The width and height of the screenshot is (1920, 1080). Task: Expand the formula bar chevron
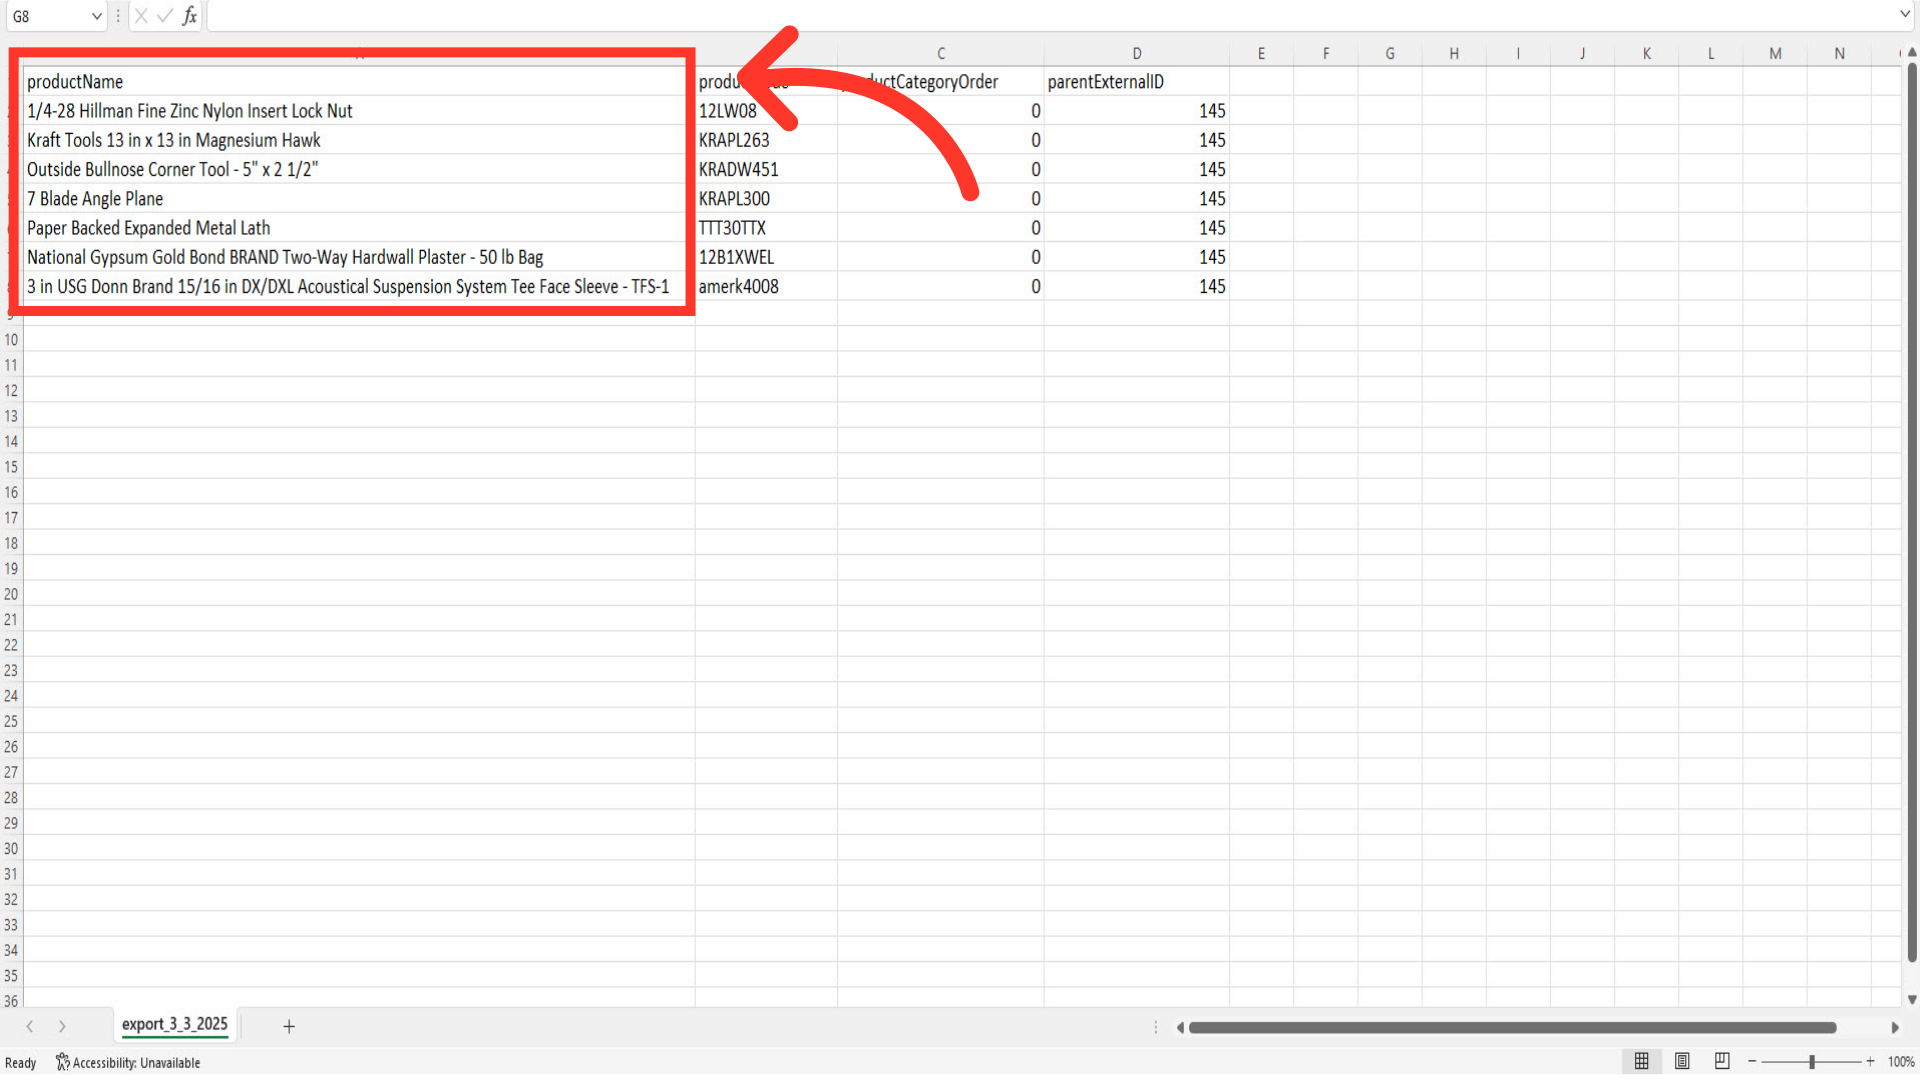pyautogui.click(x=1904, y=14)
